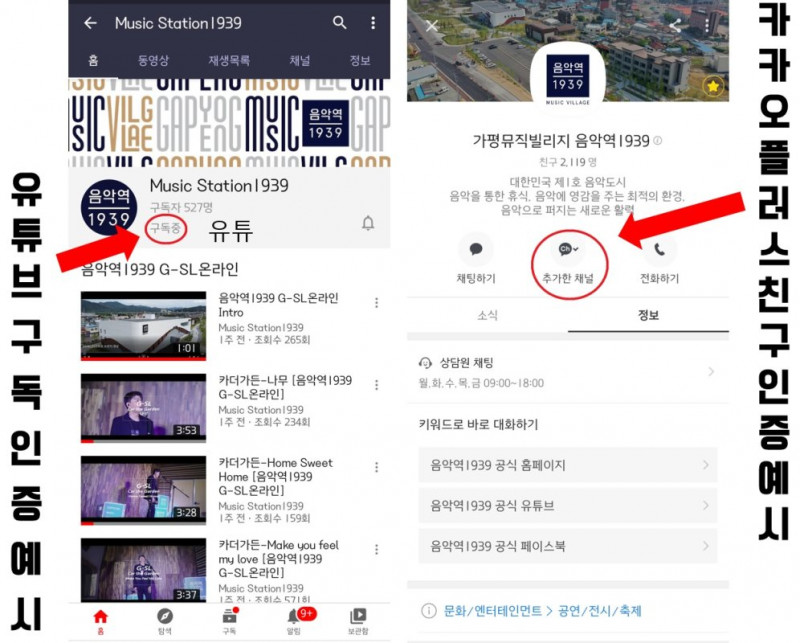The image size is (800, 643).
Task: Play the 카더가든-나무 video thumbnail
Action: [x=143, y=407]
